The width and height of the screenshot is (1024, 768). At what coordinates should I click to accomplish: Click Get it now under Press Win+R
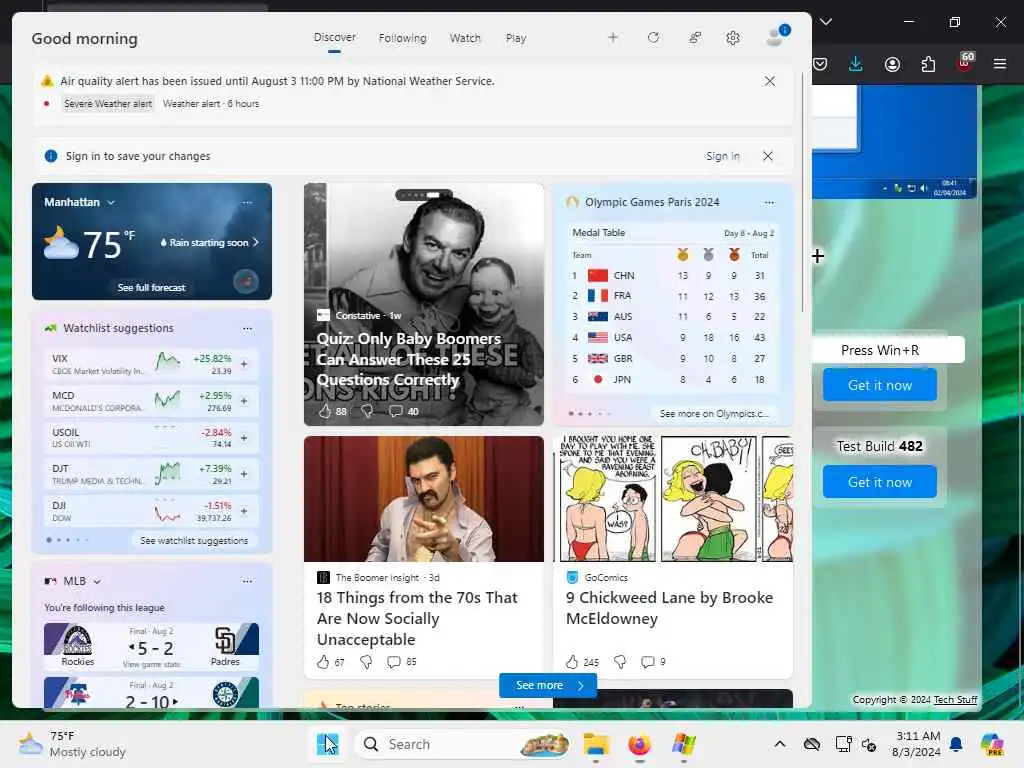tap(880, 385)
